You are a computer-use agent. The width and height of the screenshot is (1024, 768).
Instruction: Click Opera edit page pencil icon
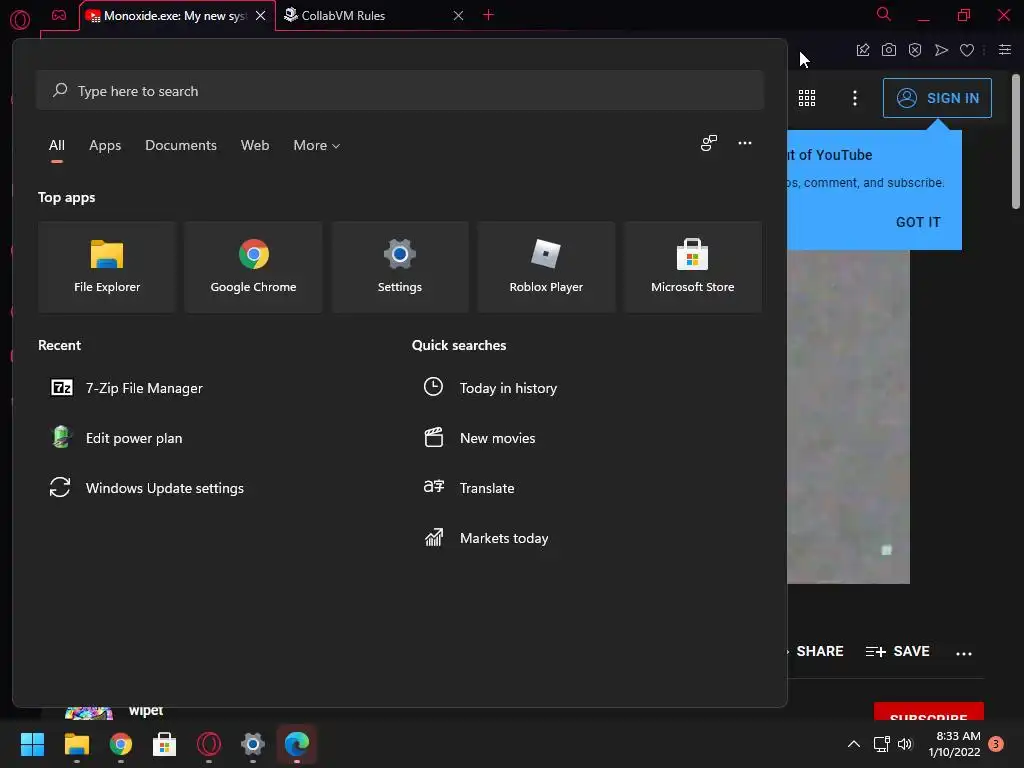click(863, 50)
